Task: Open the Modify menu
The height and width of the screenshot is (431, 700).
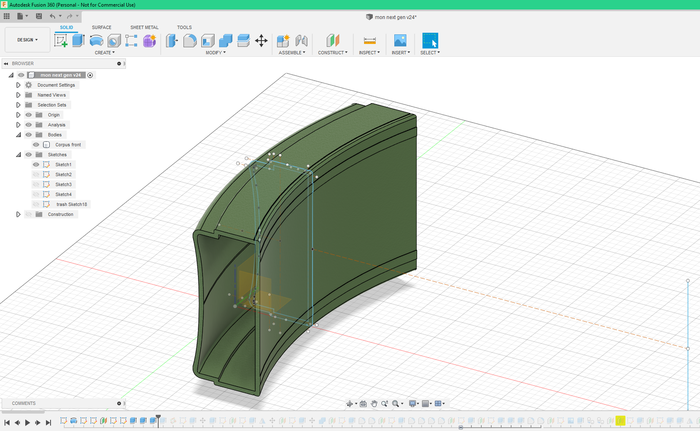Action: pos(215,52)
